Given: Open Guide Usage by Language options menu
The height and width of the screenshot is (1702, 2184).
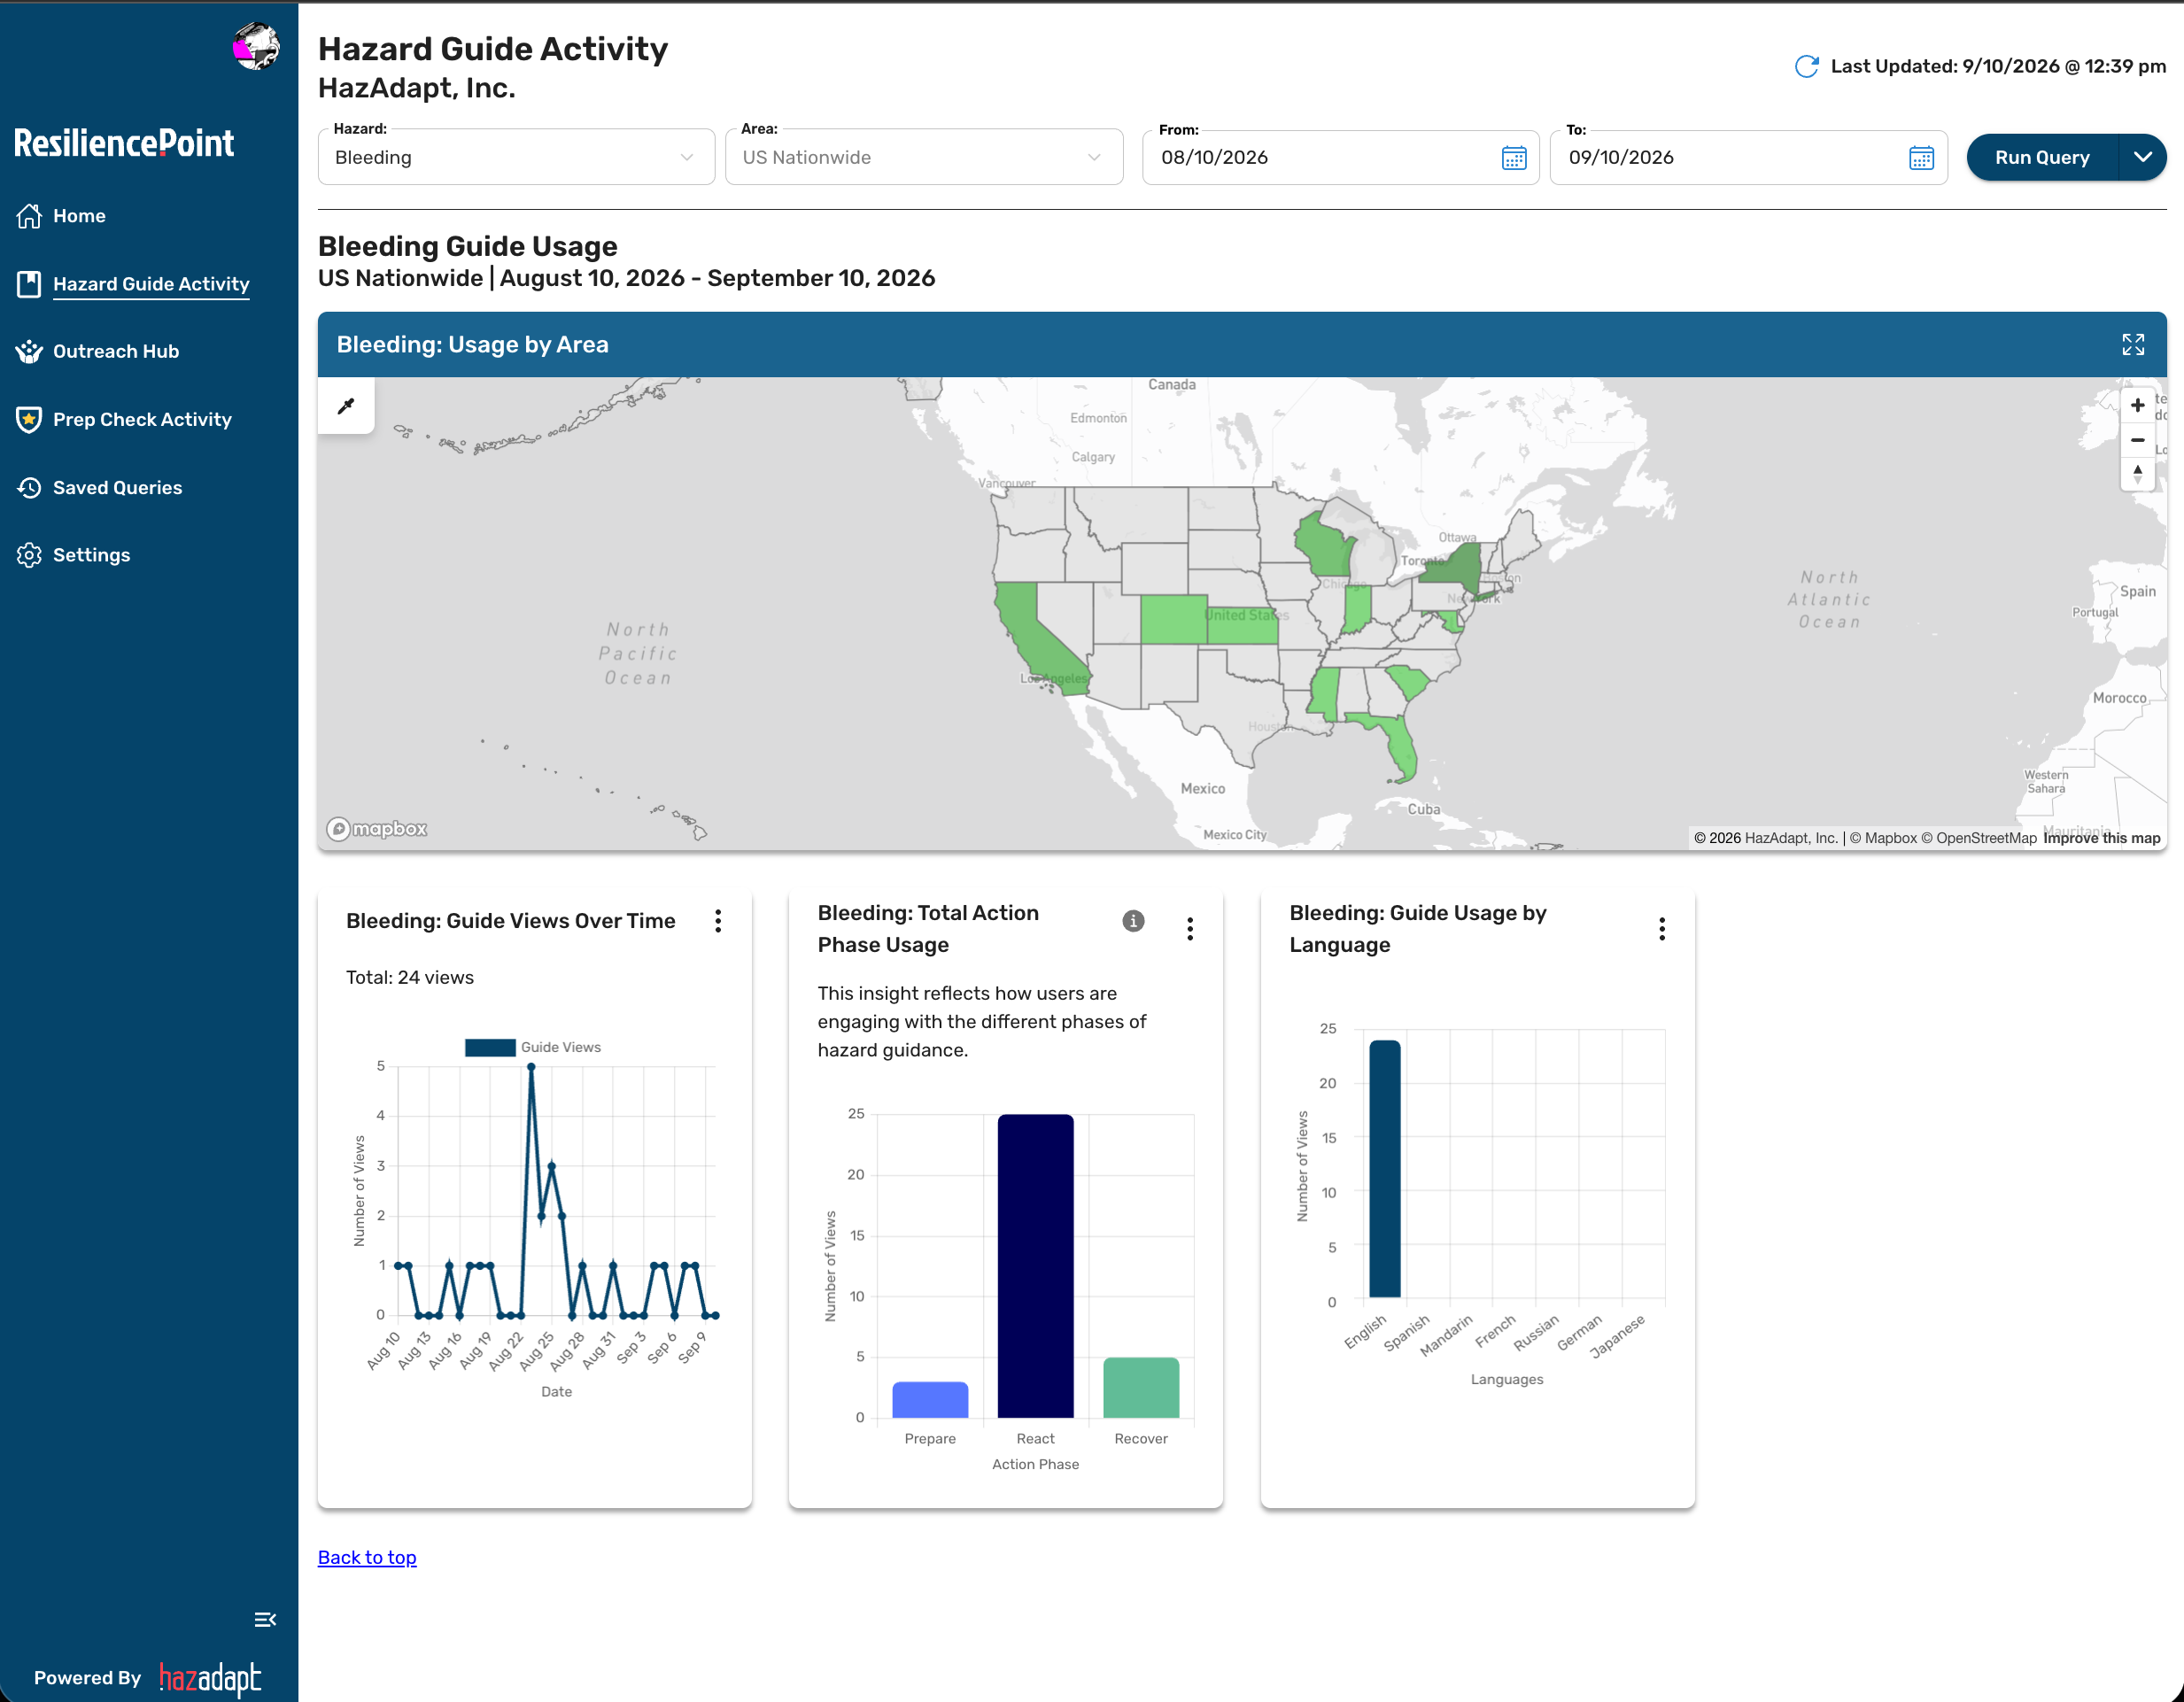Looking at the screenshot, I should point(1662,929).
